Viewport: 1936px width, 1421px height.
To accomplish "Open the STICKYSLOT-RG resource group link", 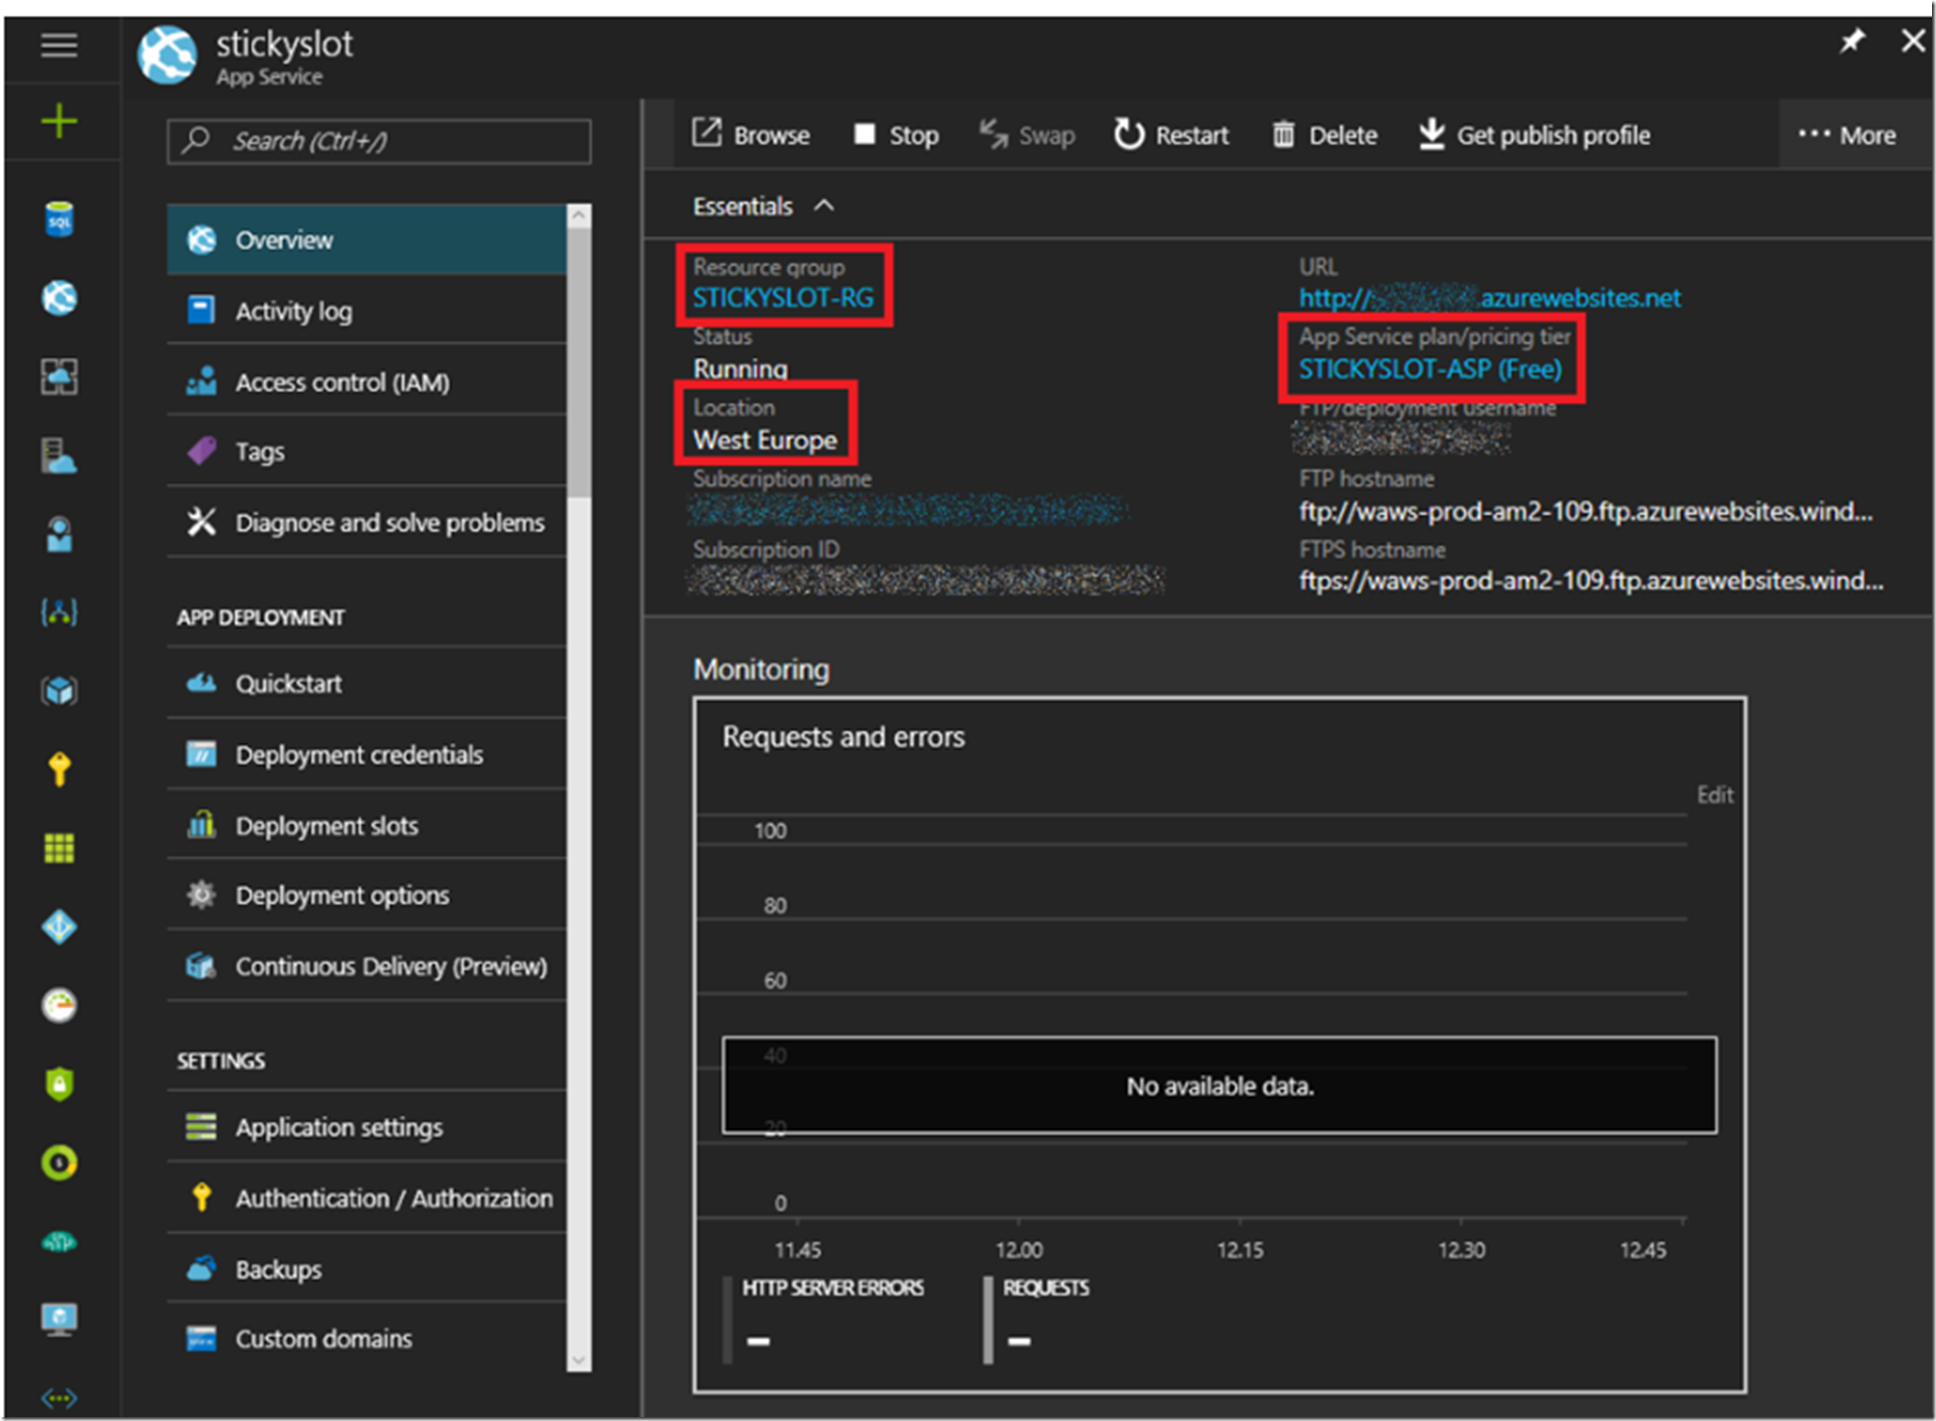I will point(783,298).
